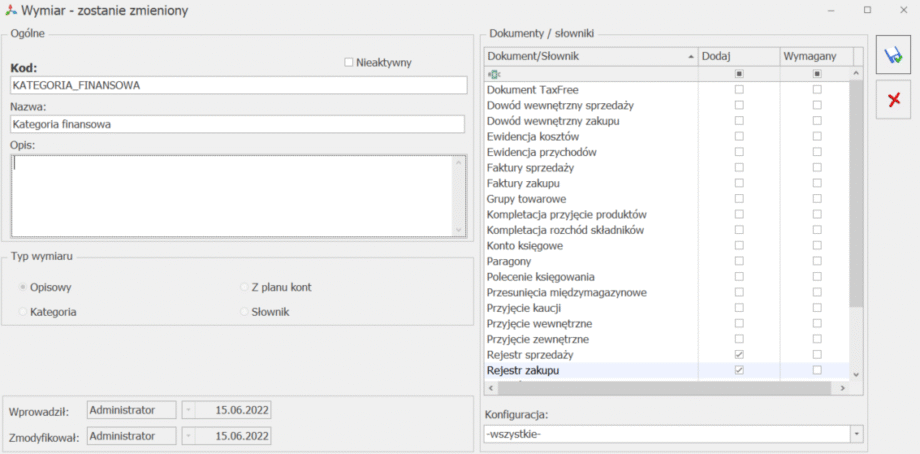Image resolution: width=920 pixels, height=454 pixels.
Task: Open the Wprowadził date dropdown arrow
Action: pyautogui.click(x=186, y=410)
